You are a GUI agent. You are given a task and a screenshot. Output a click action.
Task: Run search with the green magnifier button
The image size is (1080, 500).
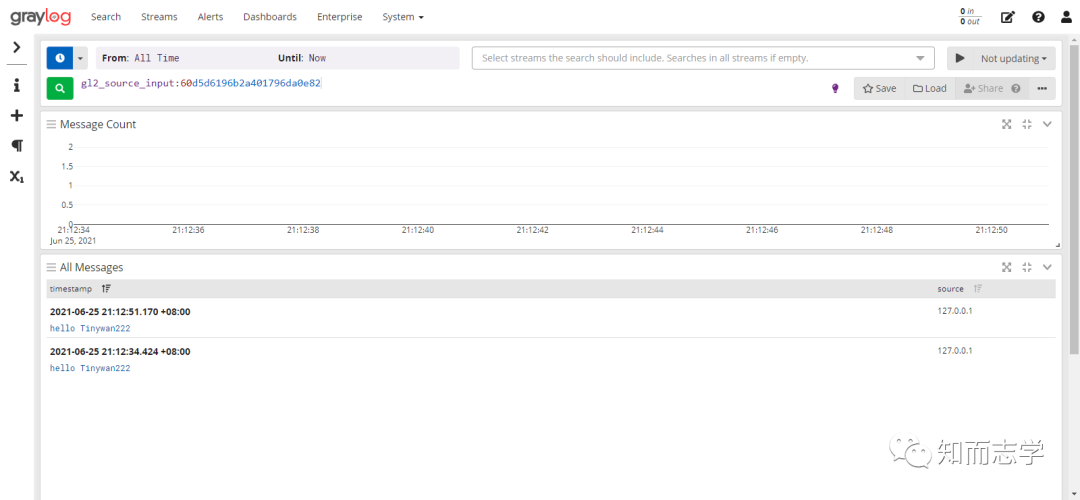pos(60,88)
